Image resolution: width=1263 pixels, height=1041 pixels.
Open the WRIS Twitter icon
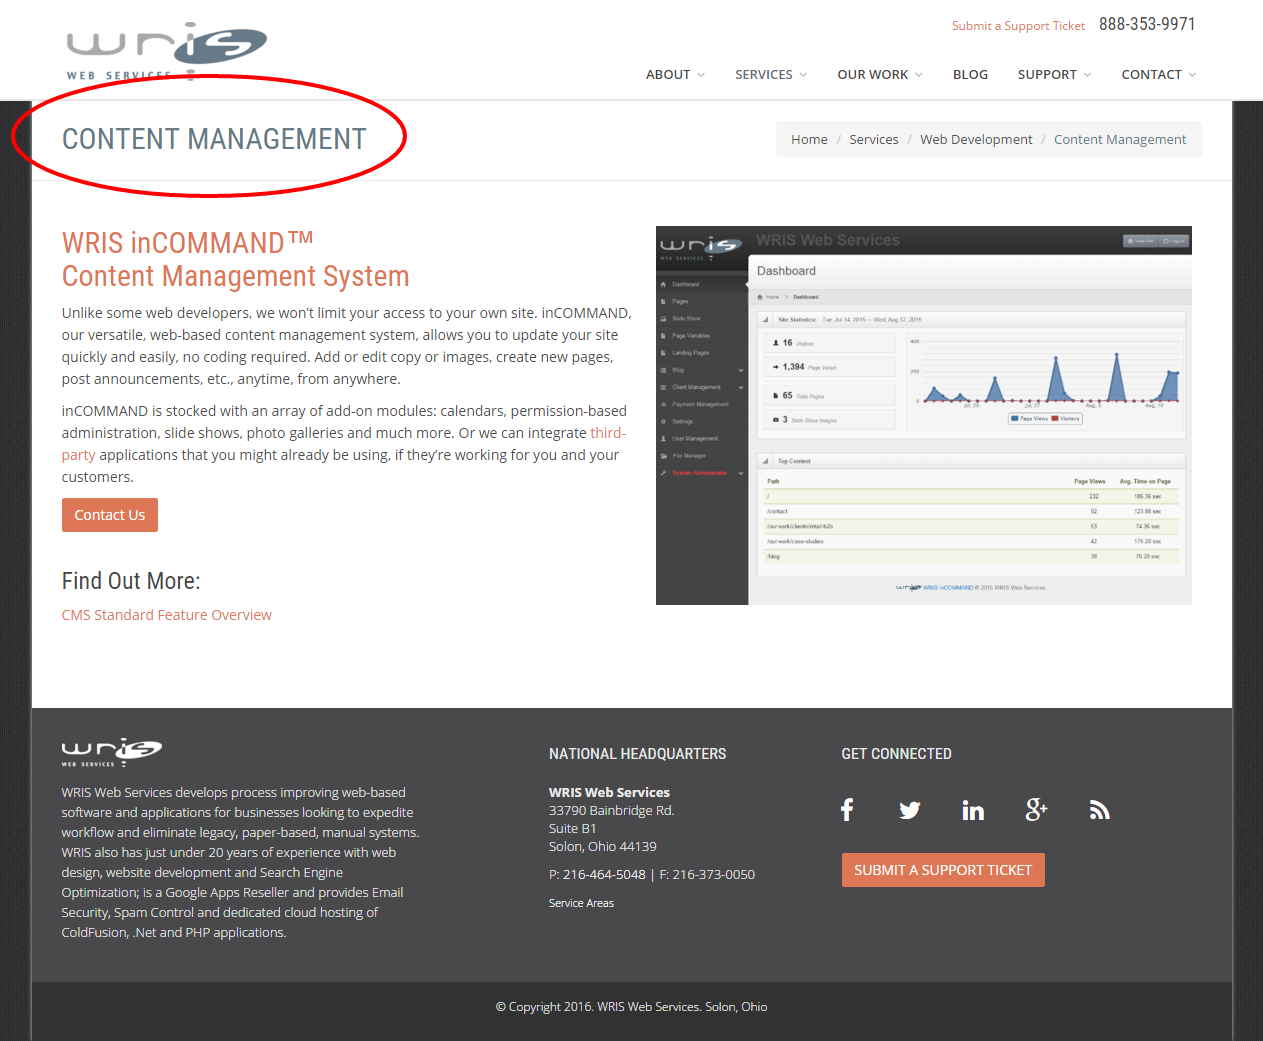point(909,810)
